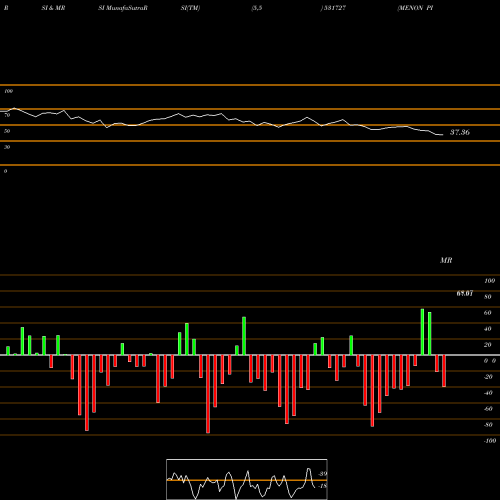
Task: Click the 'SI & MR' header label
Action: tap(53, 8)
